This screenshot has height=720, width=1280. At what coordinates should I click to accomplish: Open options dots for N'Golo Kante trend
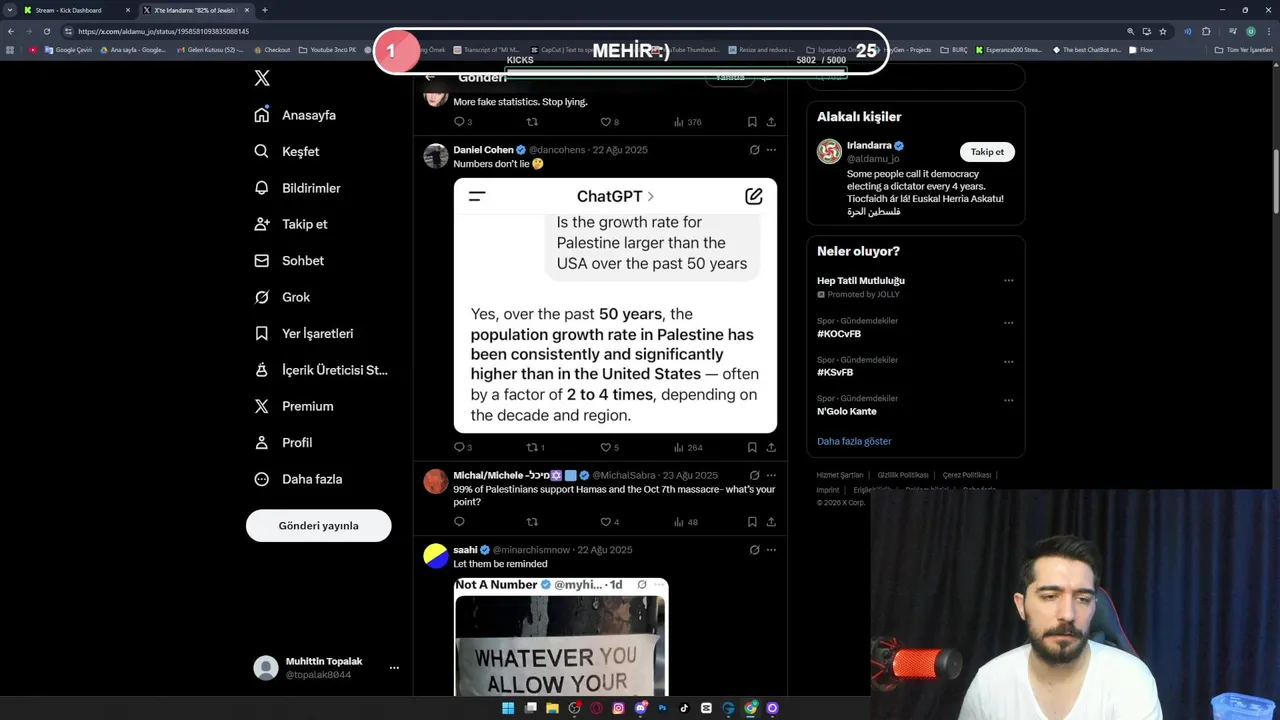(1008, 400)
